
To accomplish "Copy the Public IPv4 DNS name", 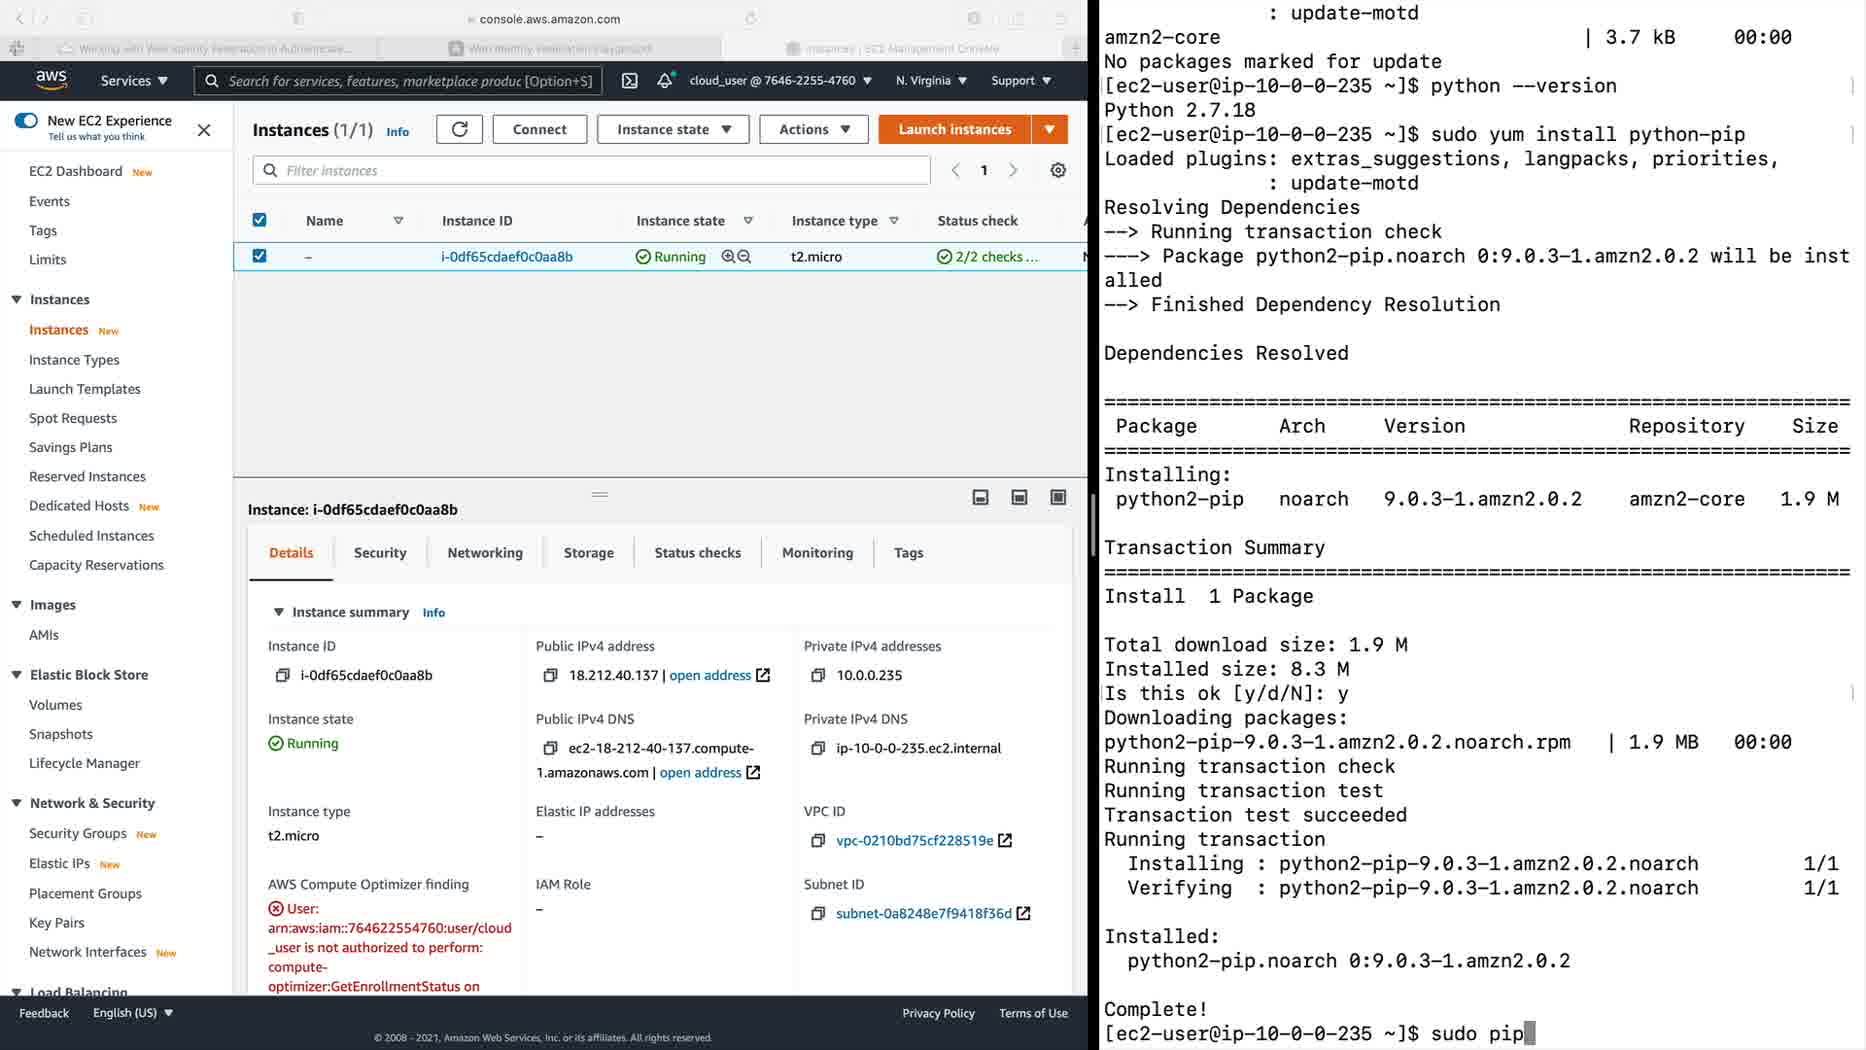I will coord(550,749).
